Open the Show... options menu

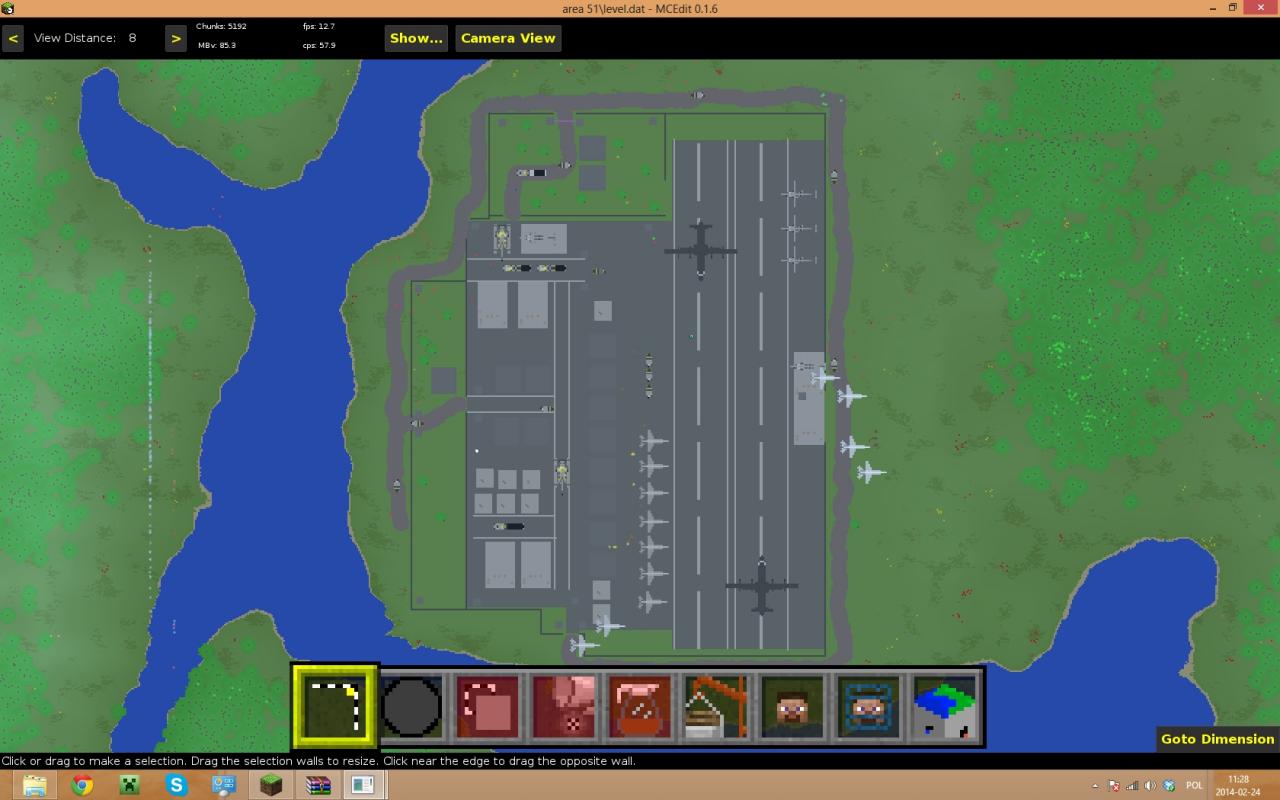pyautogui.click(x=416, y=38)
